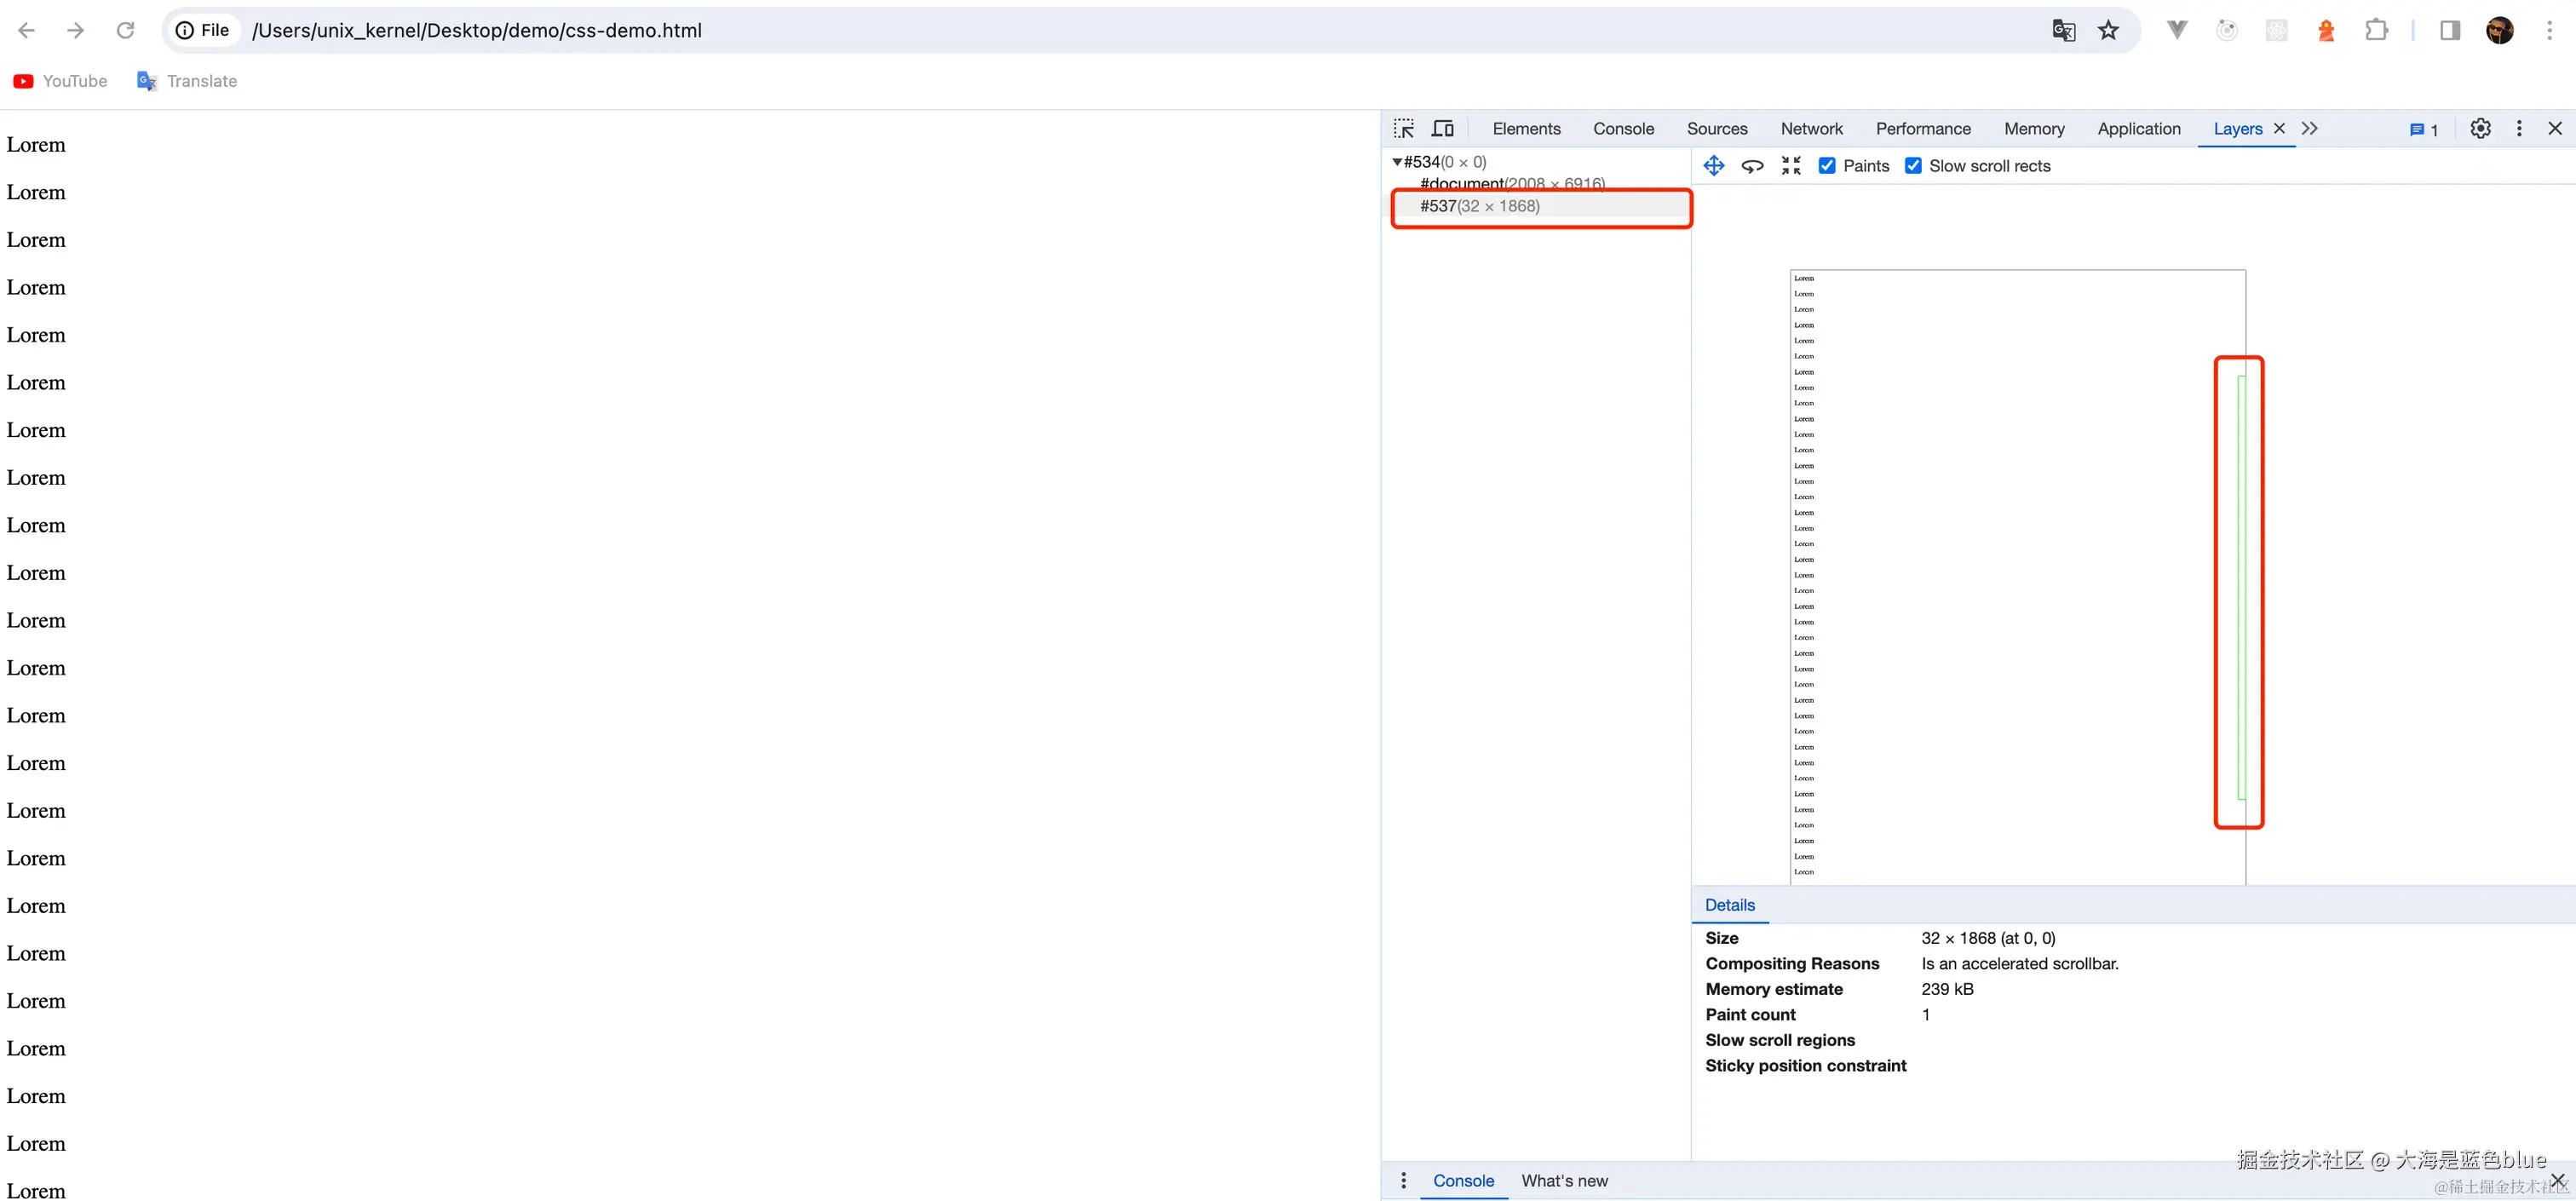
Task: Select the Pan mode in Layers view
Action: pos(1714,165)
